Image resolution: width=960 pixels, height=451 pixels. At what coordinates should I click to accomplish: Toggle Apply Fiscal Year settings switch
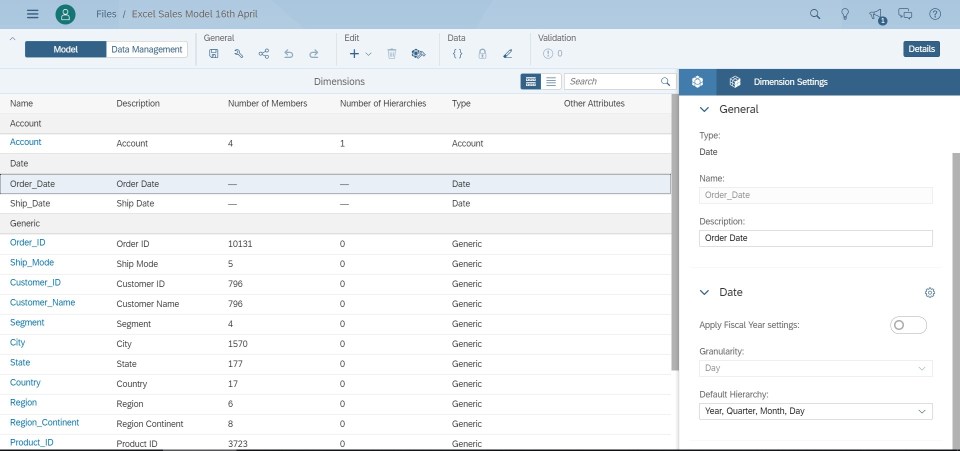[908, 325]
